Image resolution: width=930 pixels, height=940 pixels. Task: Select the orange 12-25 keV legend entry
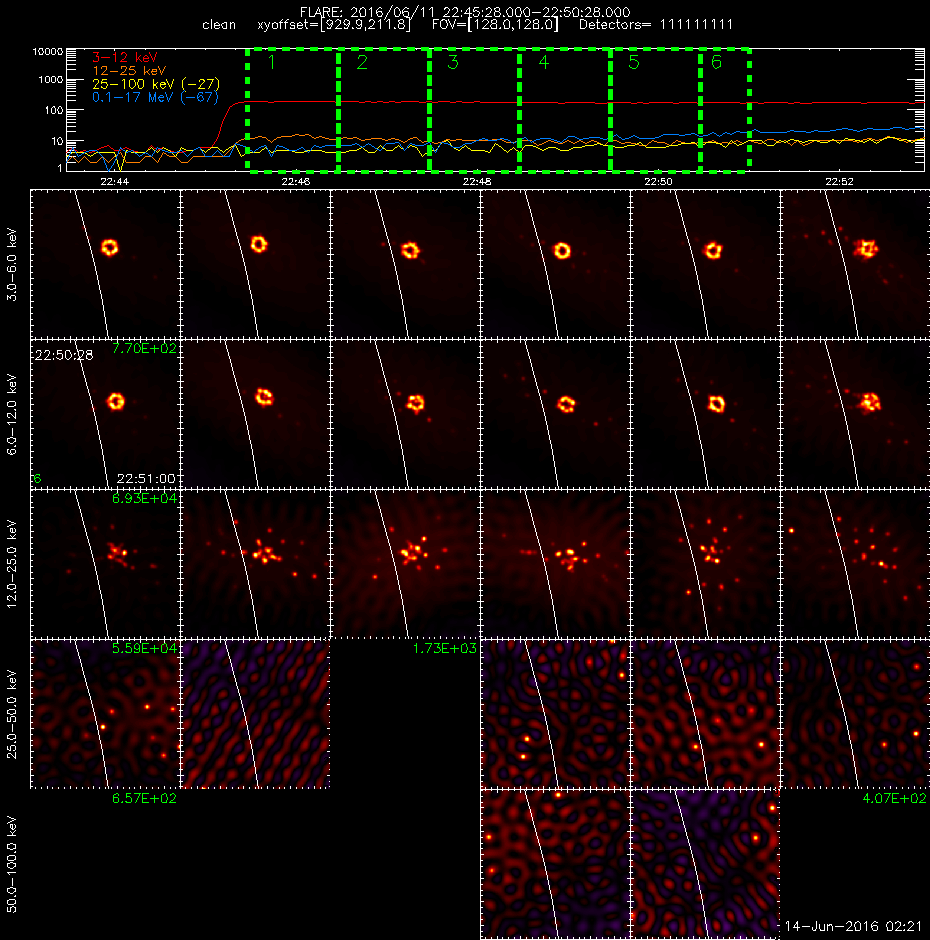point(129,71)
